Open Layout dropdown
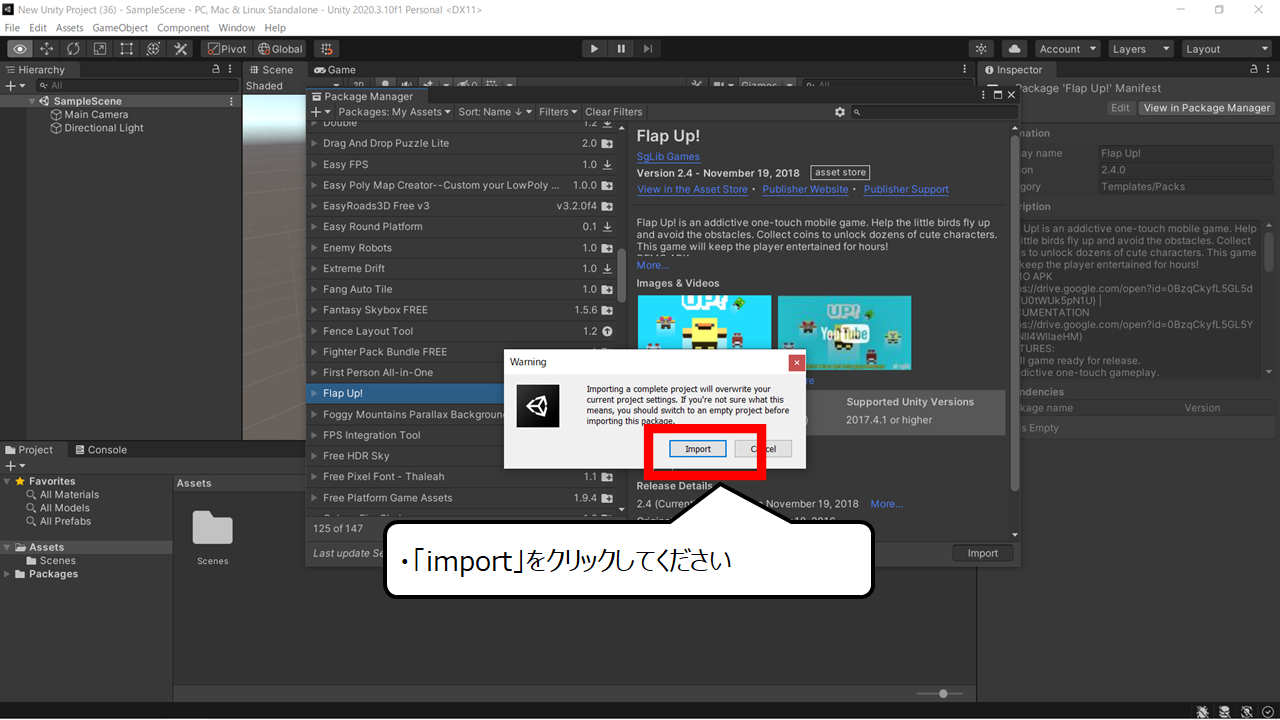This screenshot has height=720, width=1280. point(1225,49)
